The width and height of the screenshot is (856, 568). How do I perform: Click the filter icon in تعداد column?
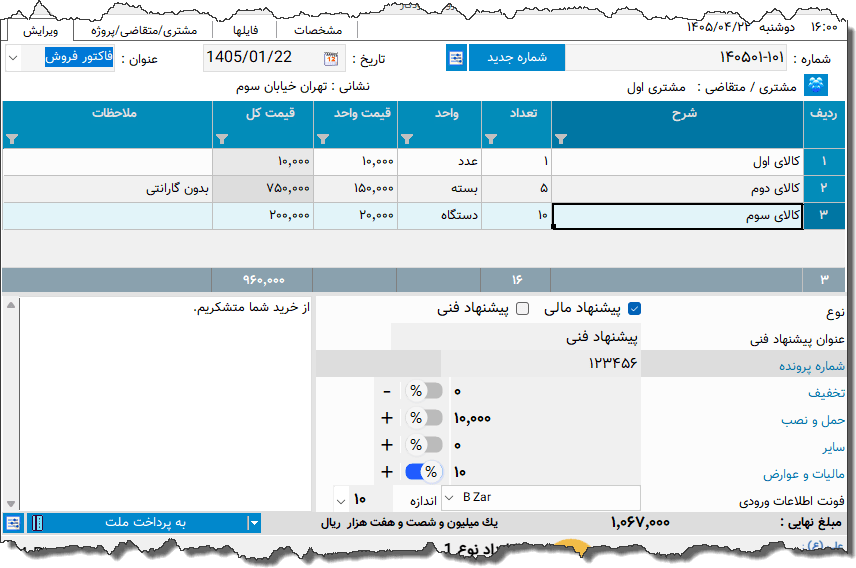click(x=491, y=139)
